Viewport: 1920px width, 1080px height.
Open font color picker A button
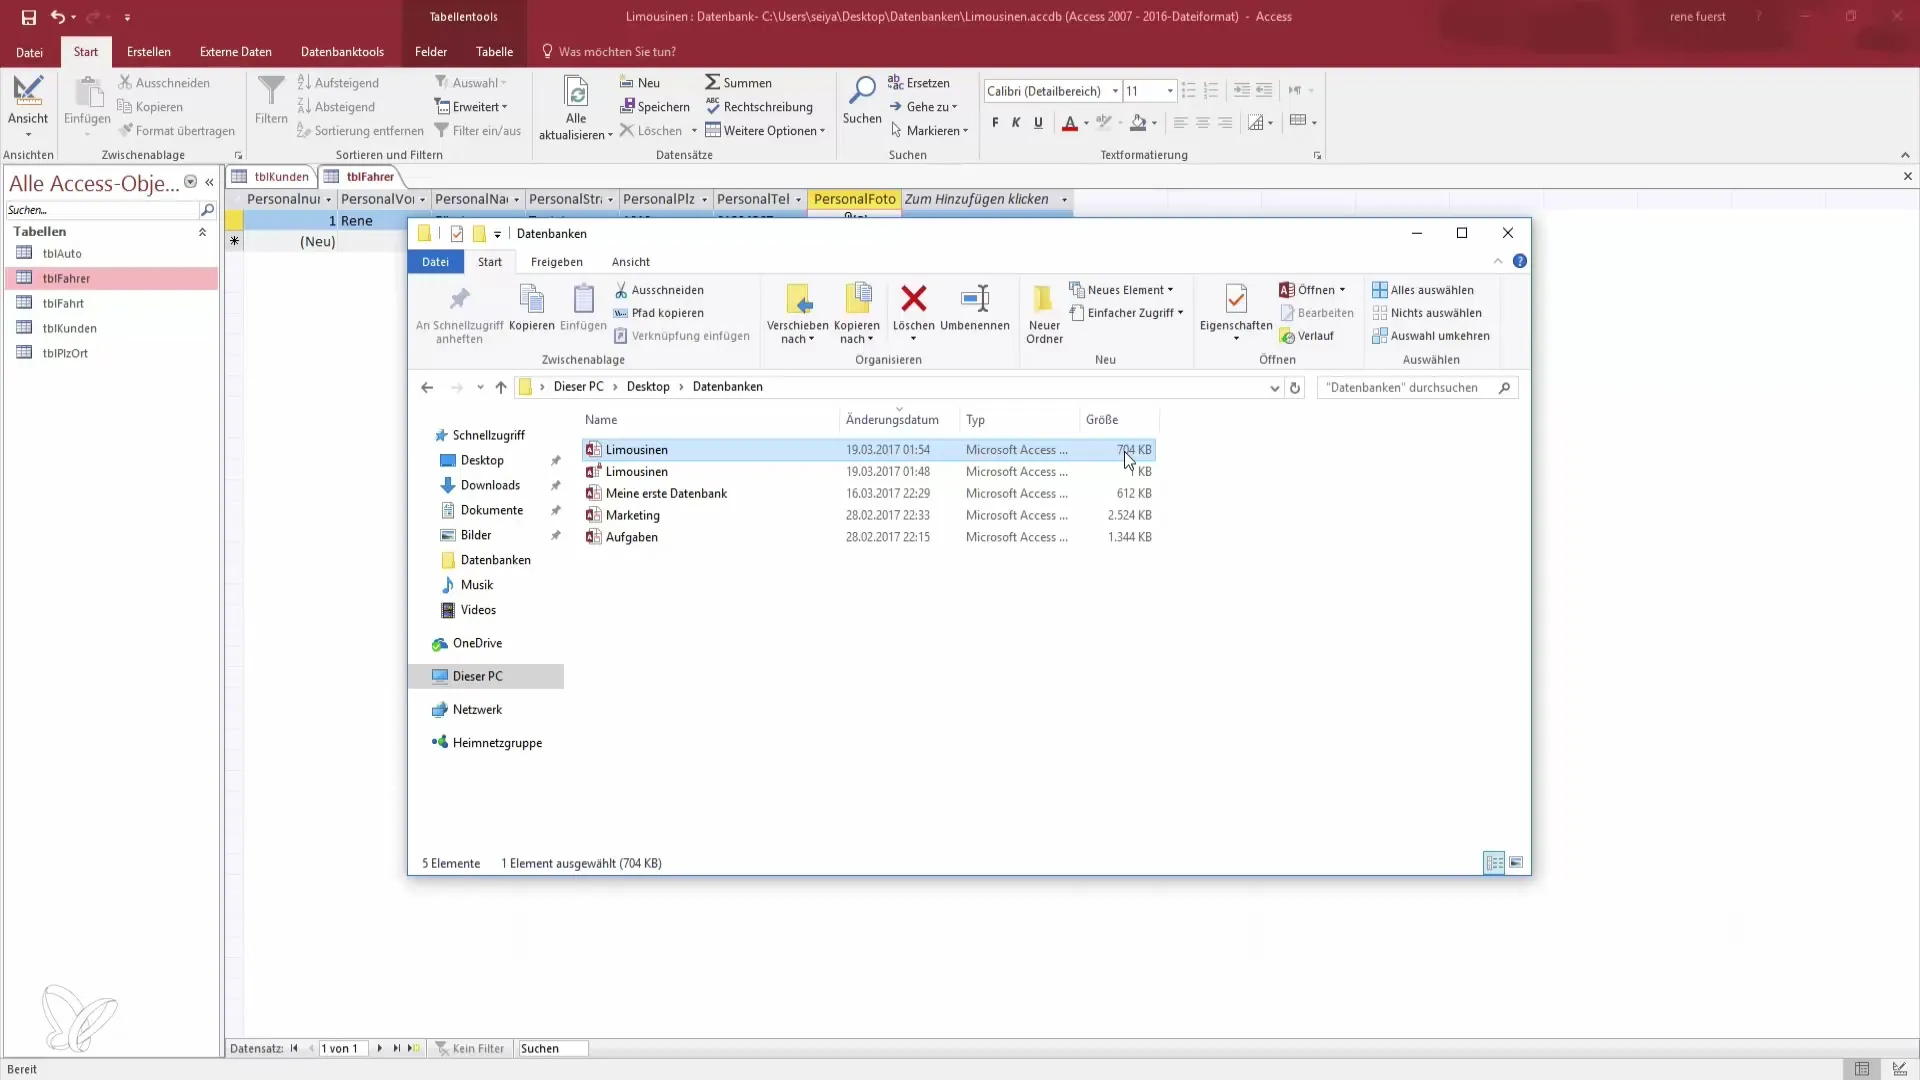1069,123
